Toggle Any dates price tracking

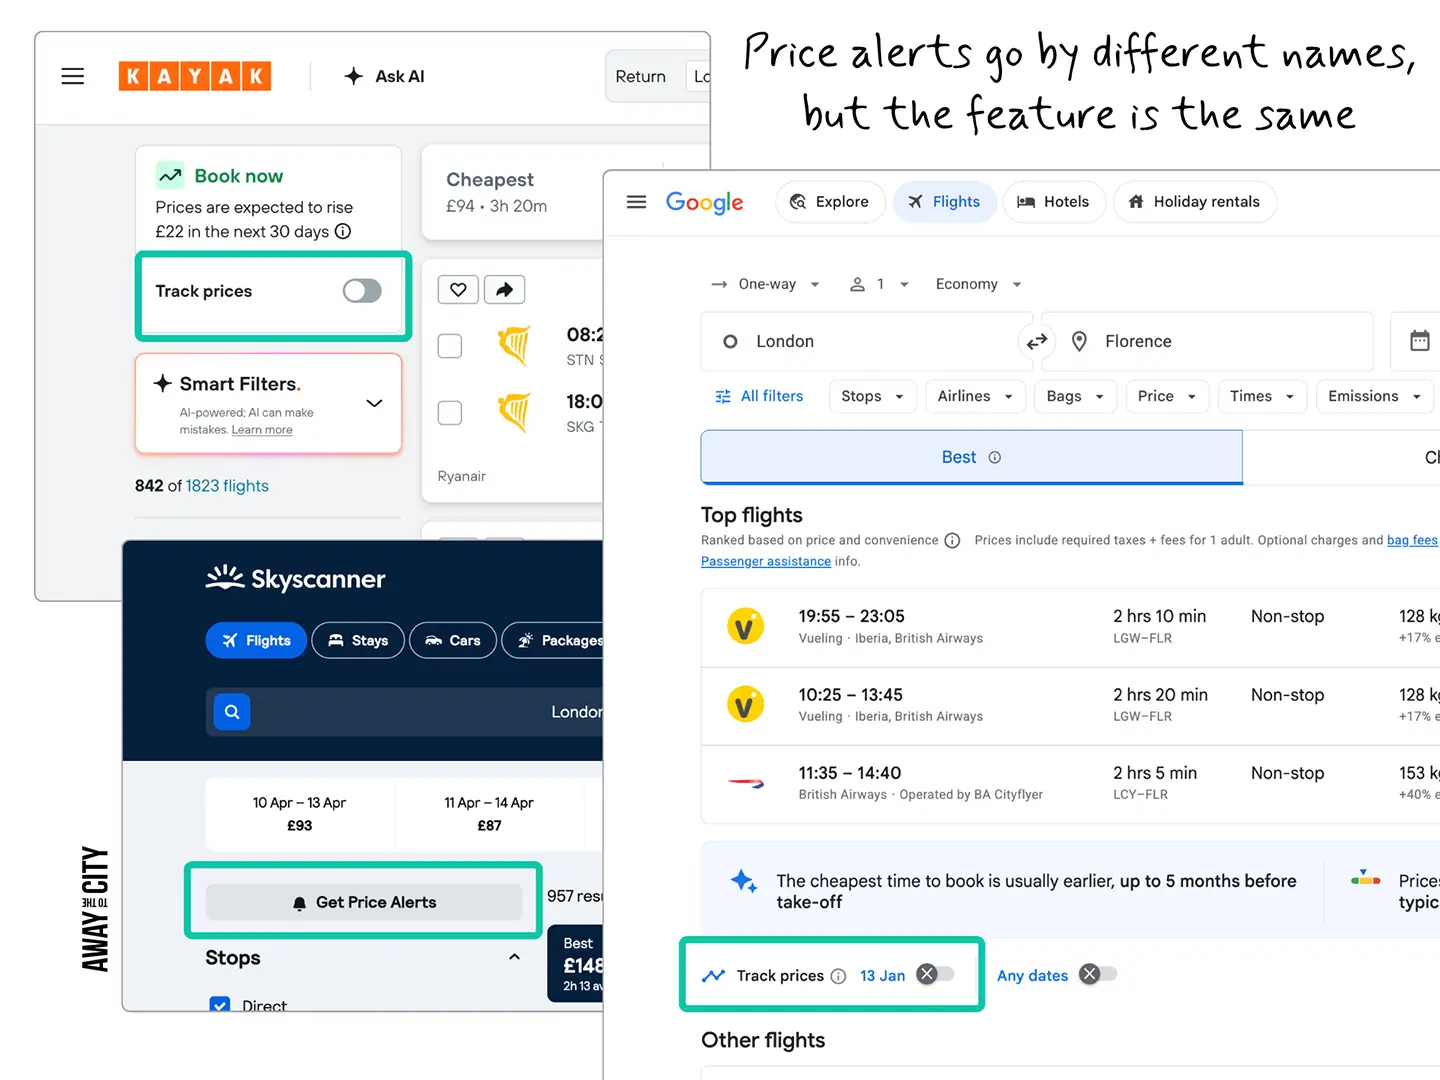1098,974
